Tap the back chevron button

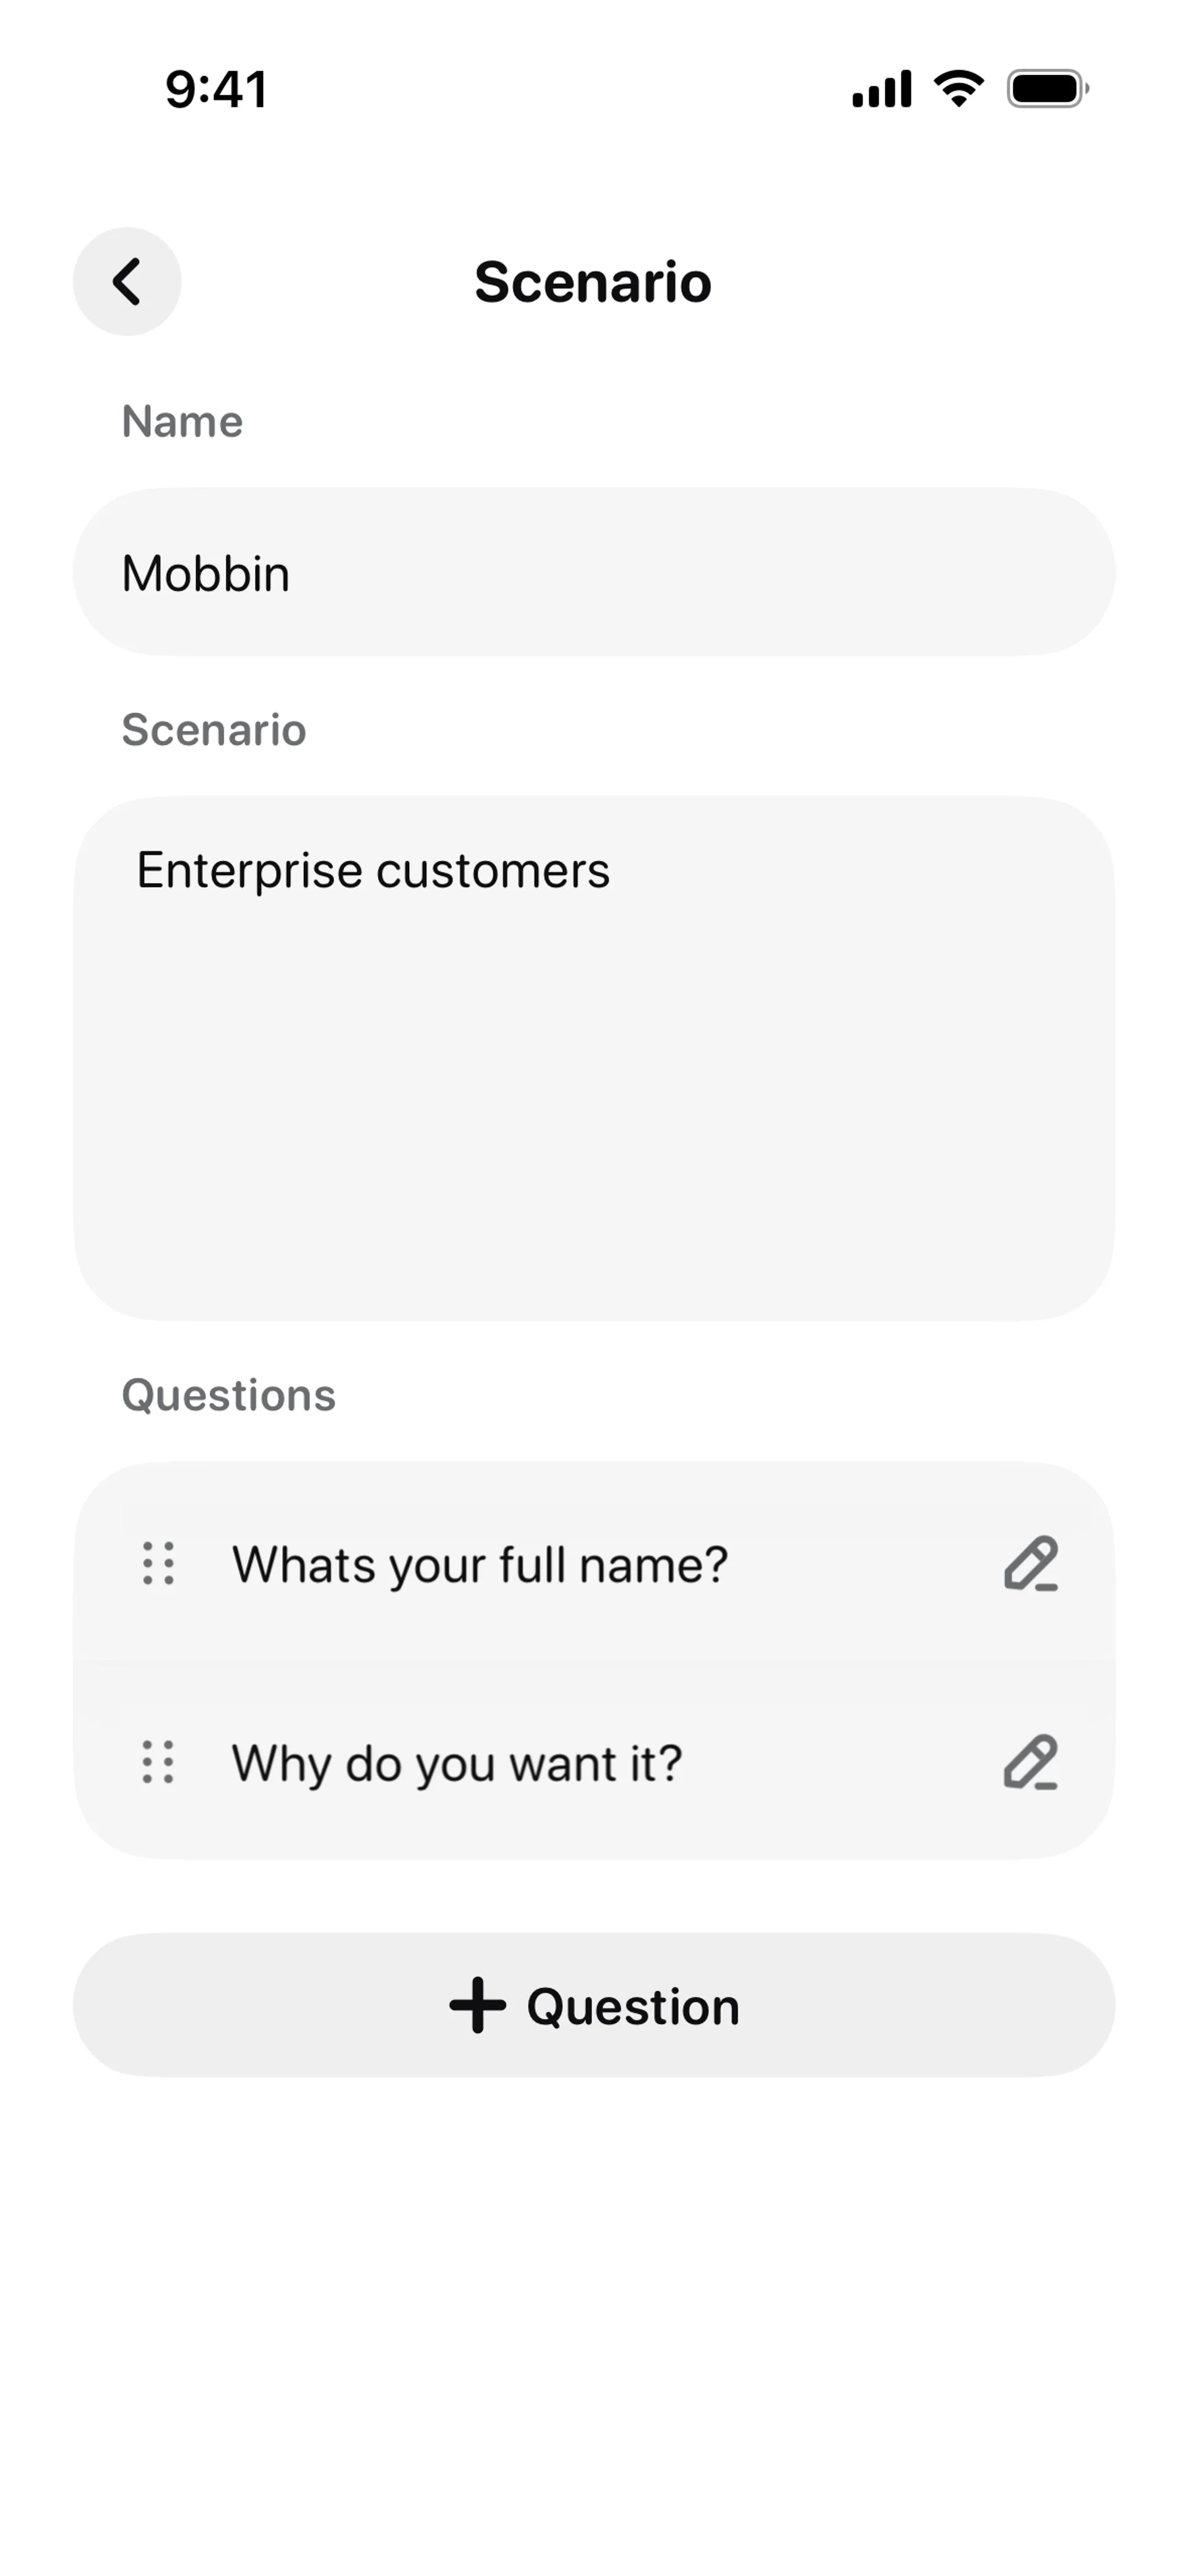[127, 282]
